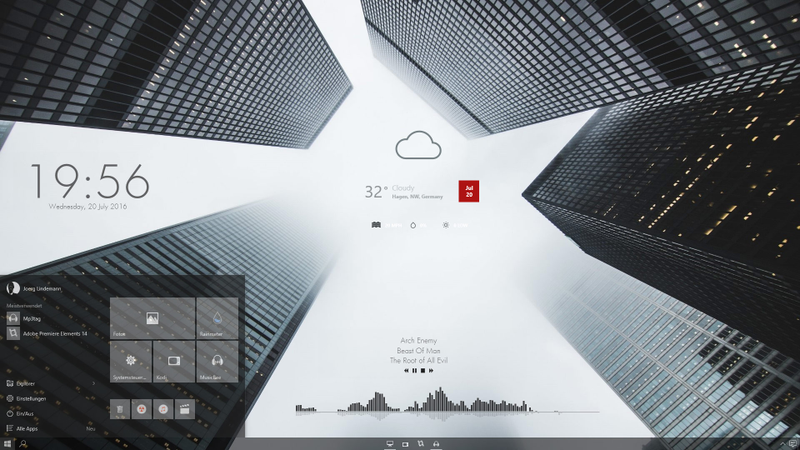Viewport: 800px width, 450px height.
Task: Launch the Rainmeter tile
Action: pos(217,318)
